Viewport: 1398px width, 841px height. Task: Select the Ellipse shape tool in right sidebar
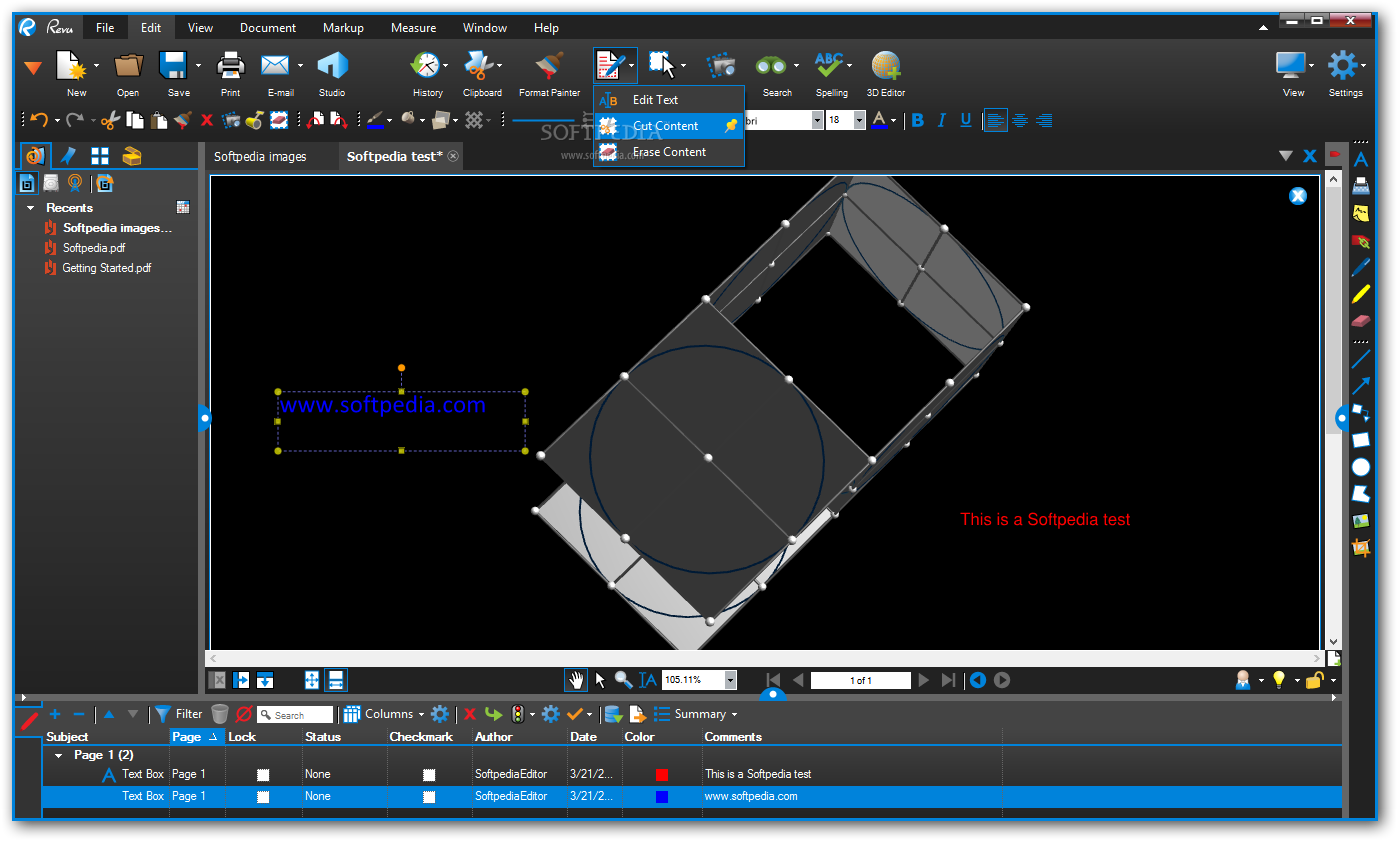pos(1361,467)
